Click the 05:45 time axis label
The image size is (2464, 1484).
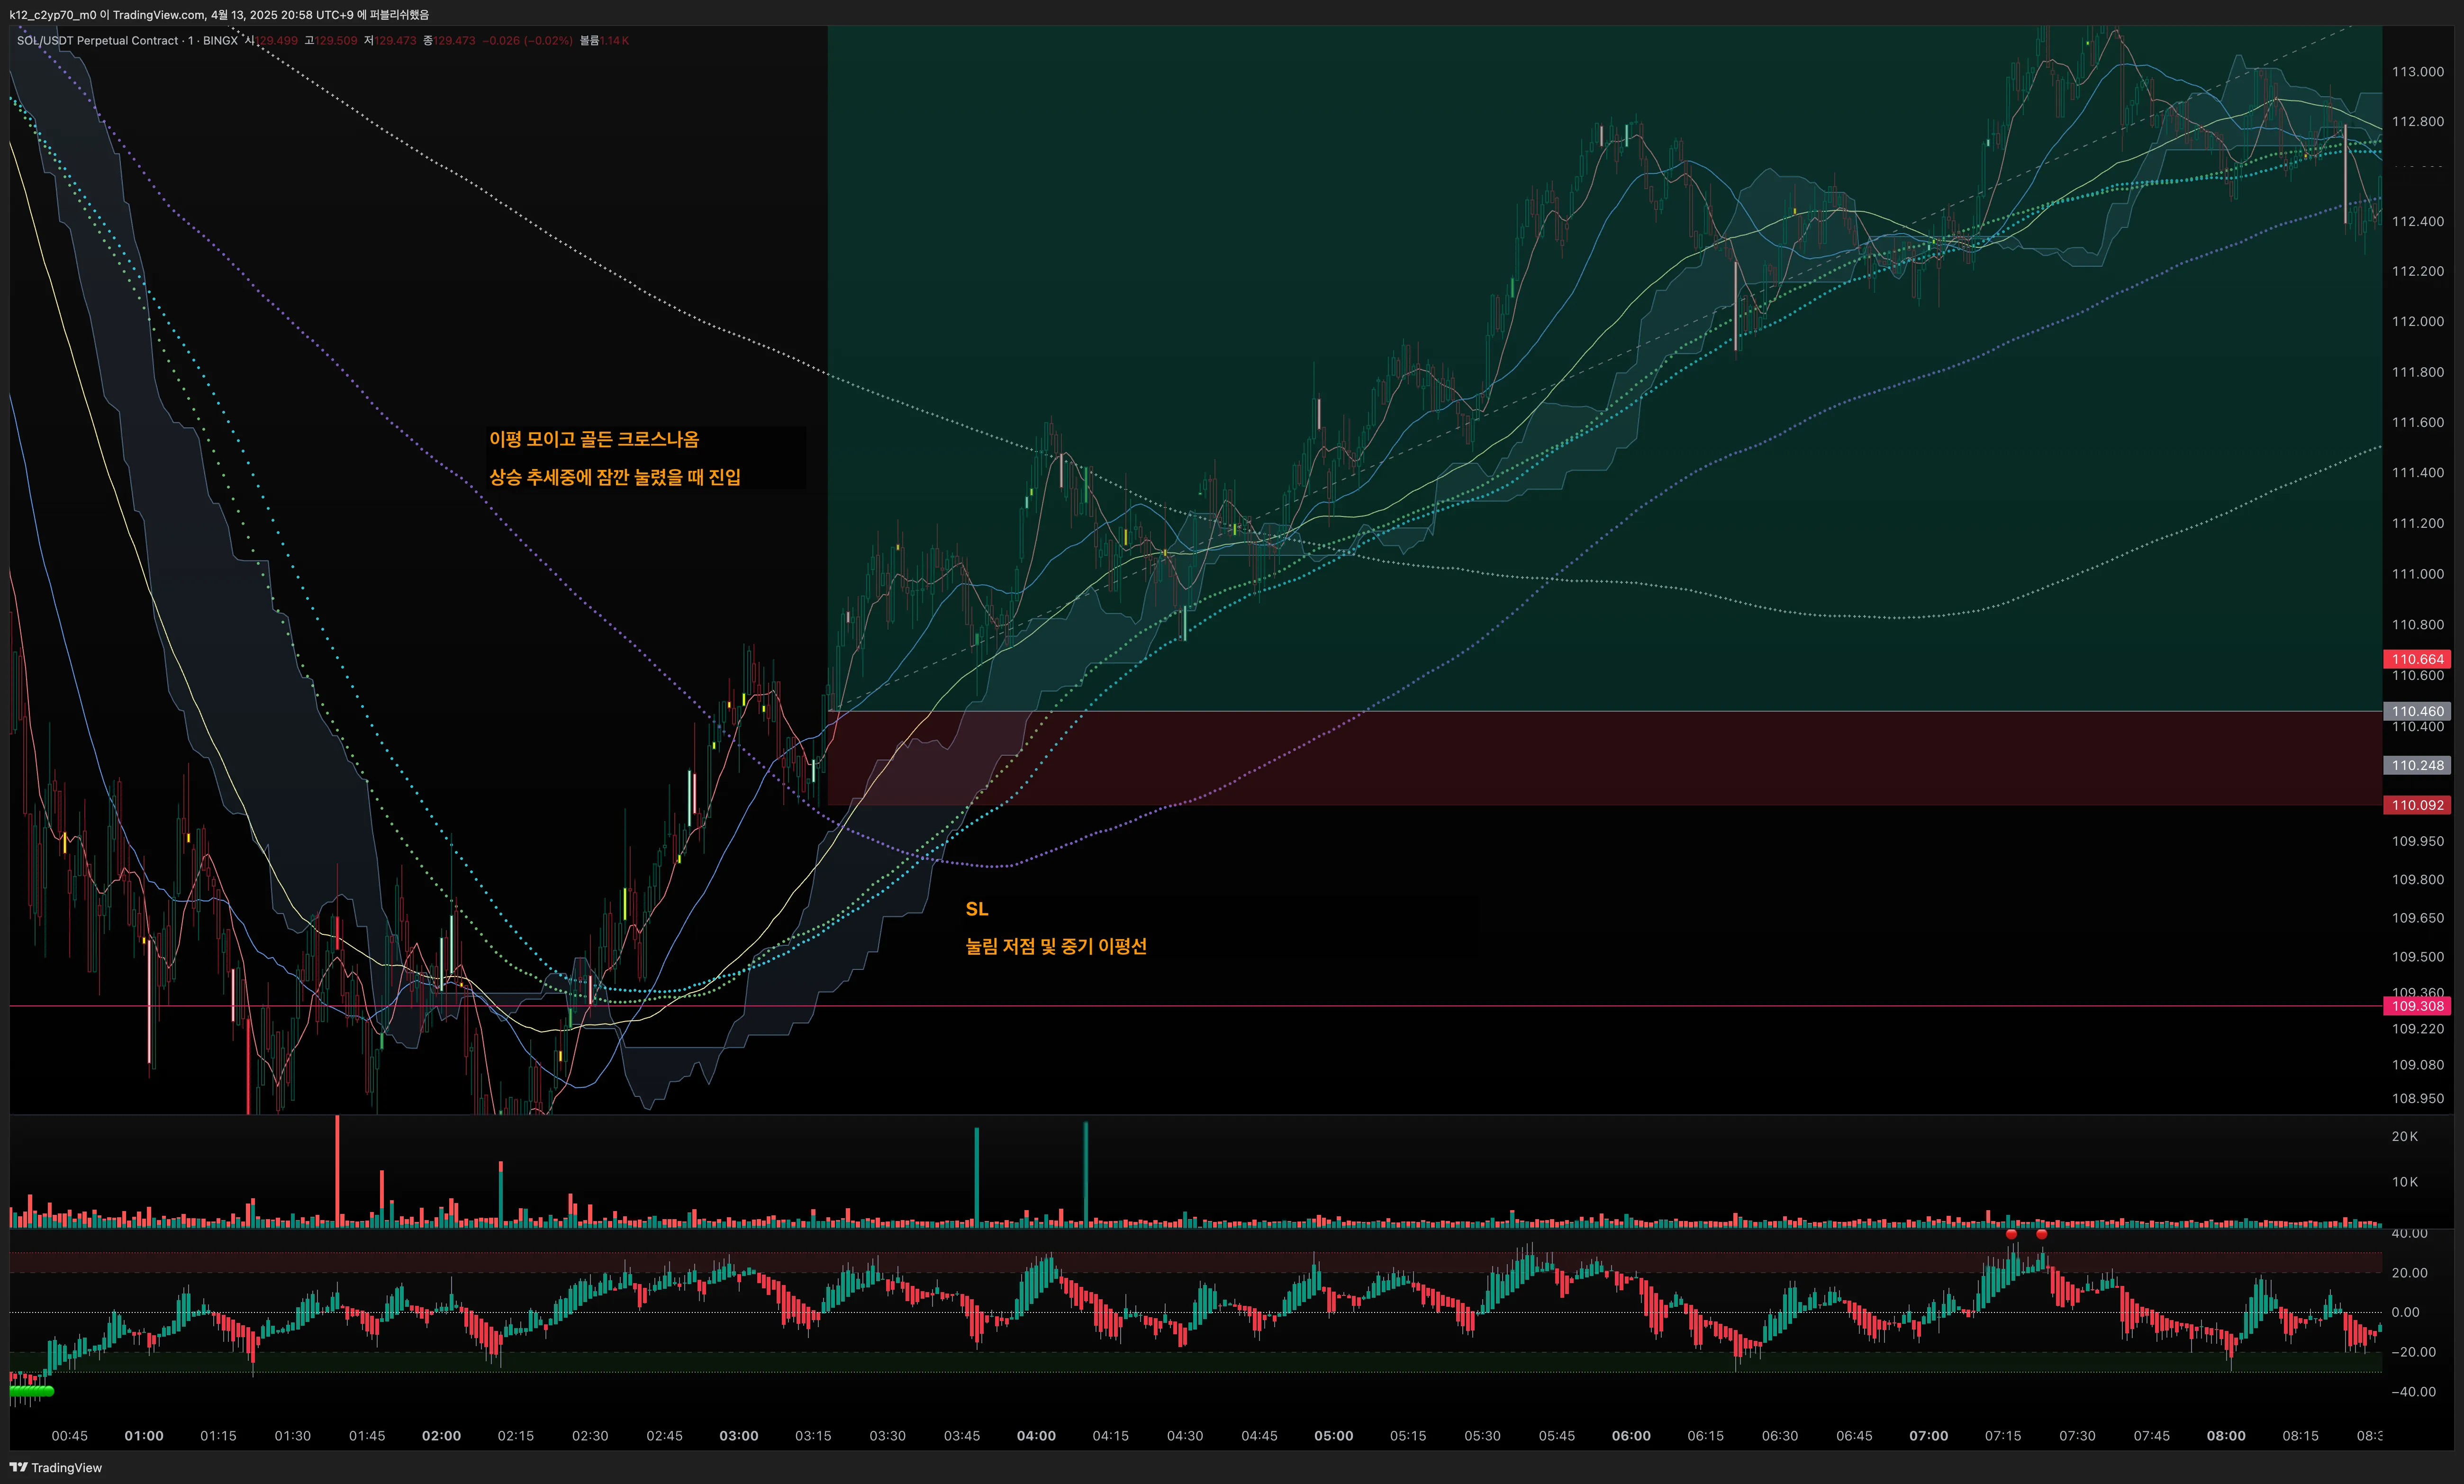coord(1557,1436)
